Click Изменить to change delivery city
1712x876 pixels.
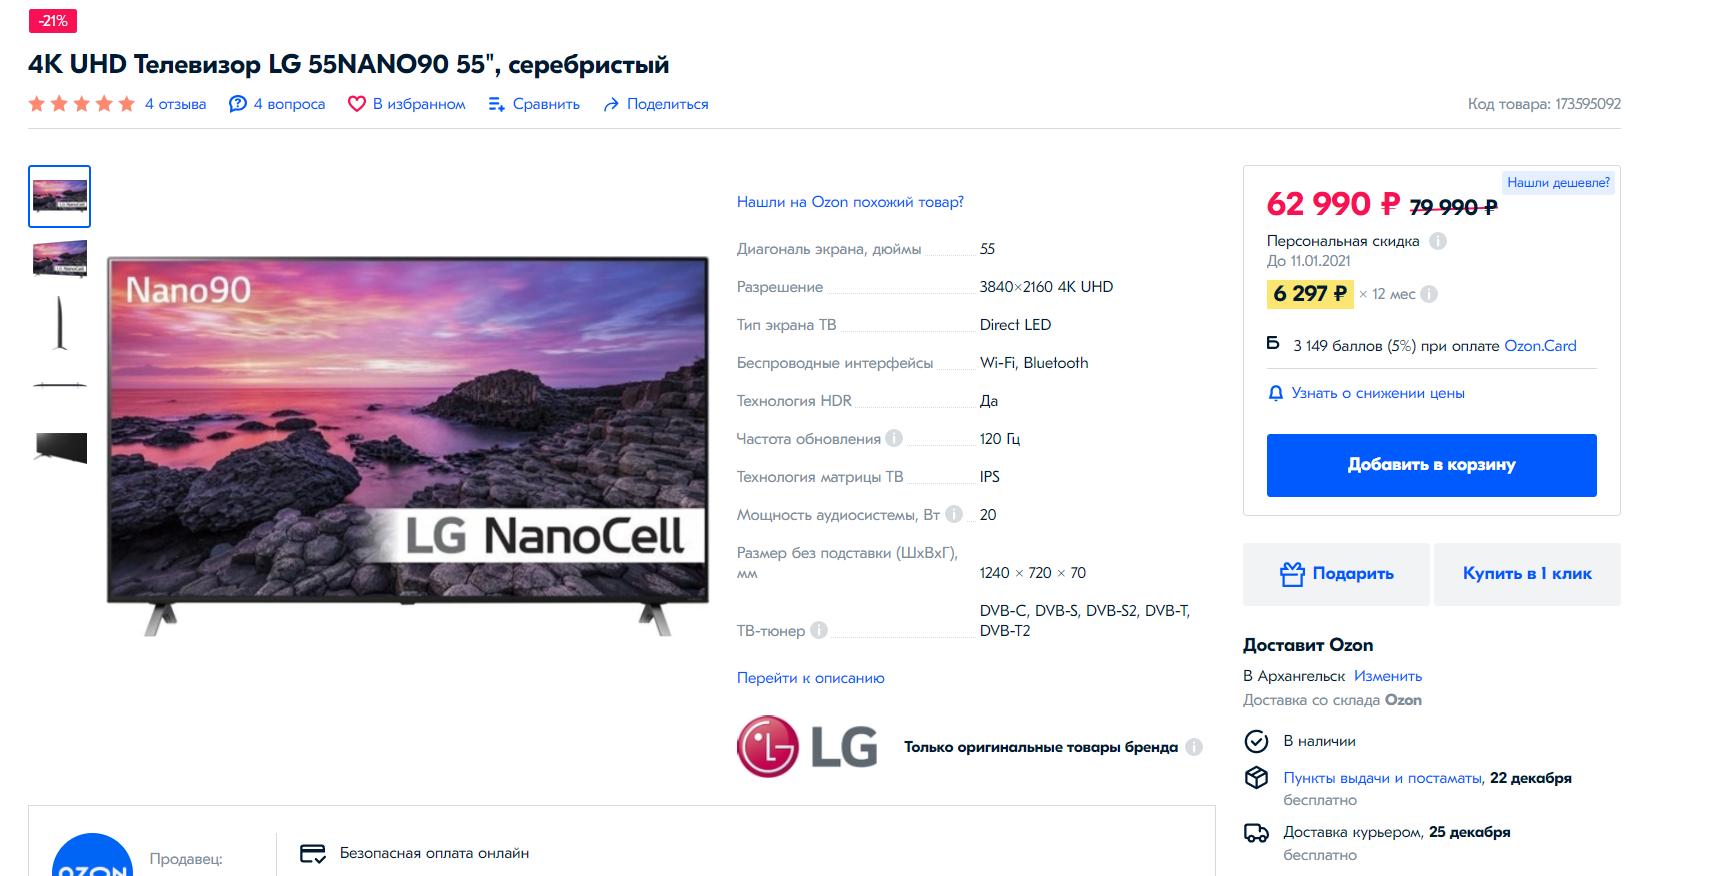pos(1387,676)
